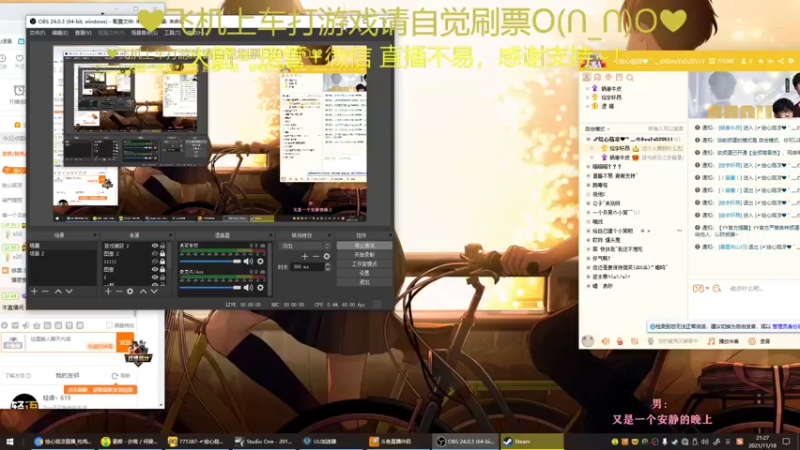The width and height of the screenshot is (800, 450).
Task: Click the favorite star in YY title bar
Action: tap(761, 61)
